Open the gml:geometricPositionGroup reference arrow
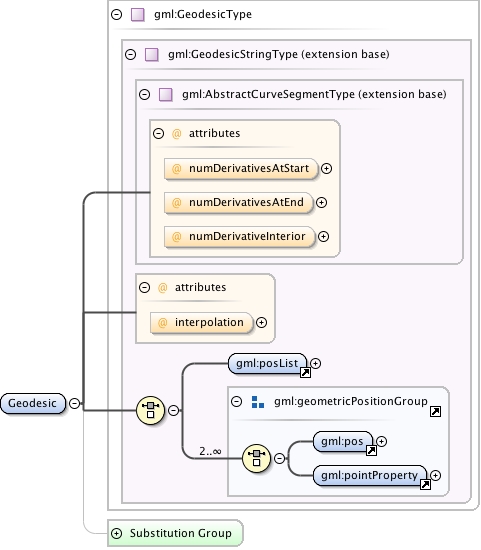Image resolution: width=481 pixels, height=550 pixels. [435, 411]
